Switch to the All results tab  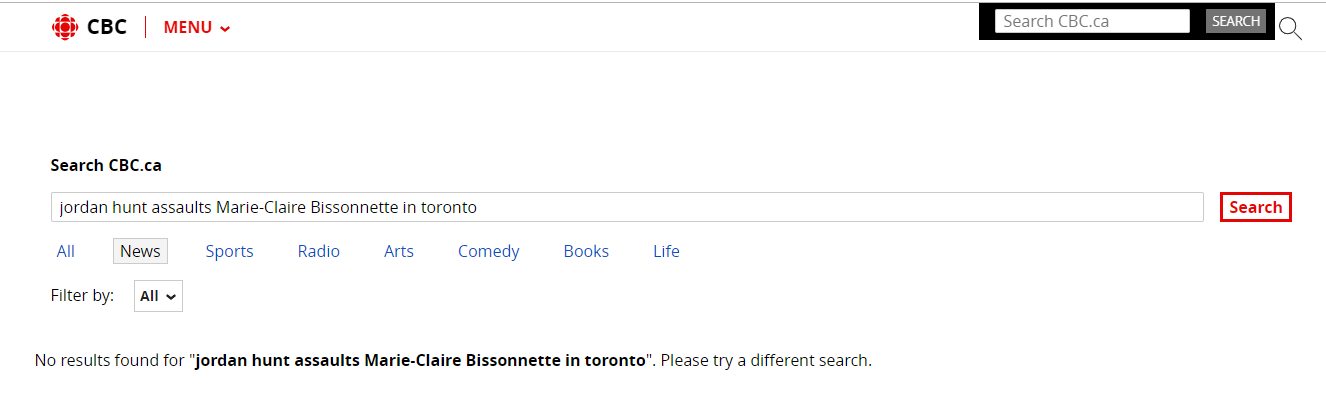point(65,251)
